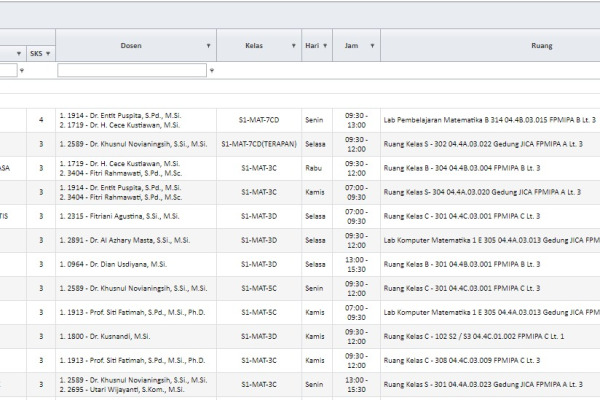This screenshot has width=600, height=400.
Task: Click the filter icon beside Dosen search box
Action: [212, 70]
